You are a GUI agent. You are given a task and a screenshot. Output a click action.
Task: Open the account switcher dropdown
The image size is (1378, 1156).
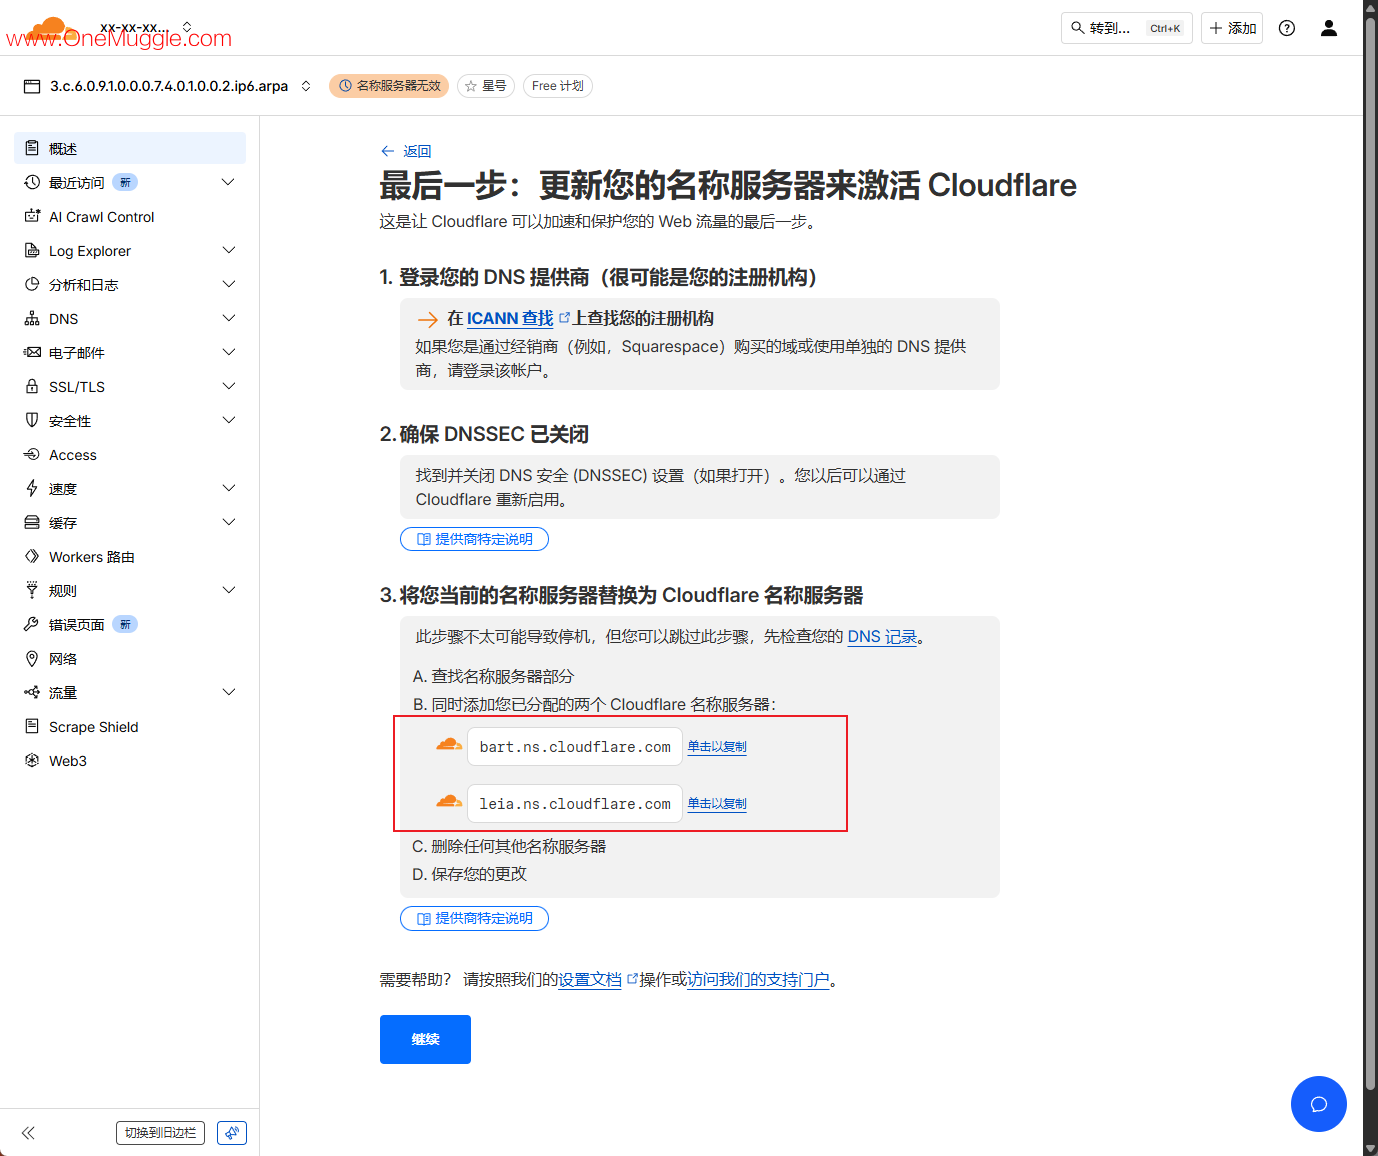coord(187,27)
